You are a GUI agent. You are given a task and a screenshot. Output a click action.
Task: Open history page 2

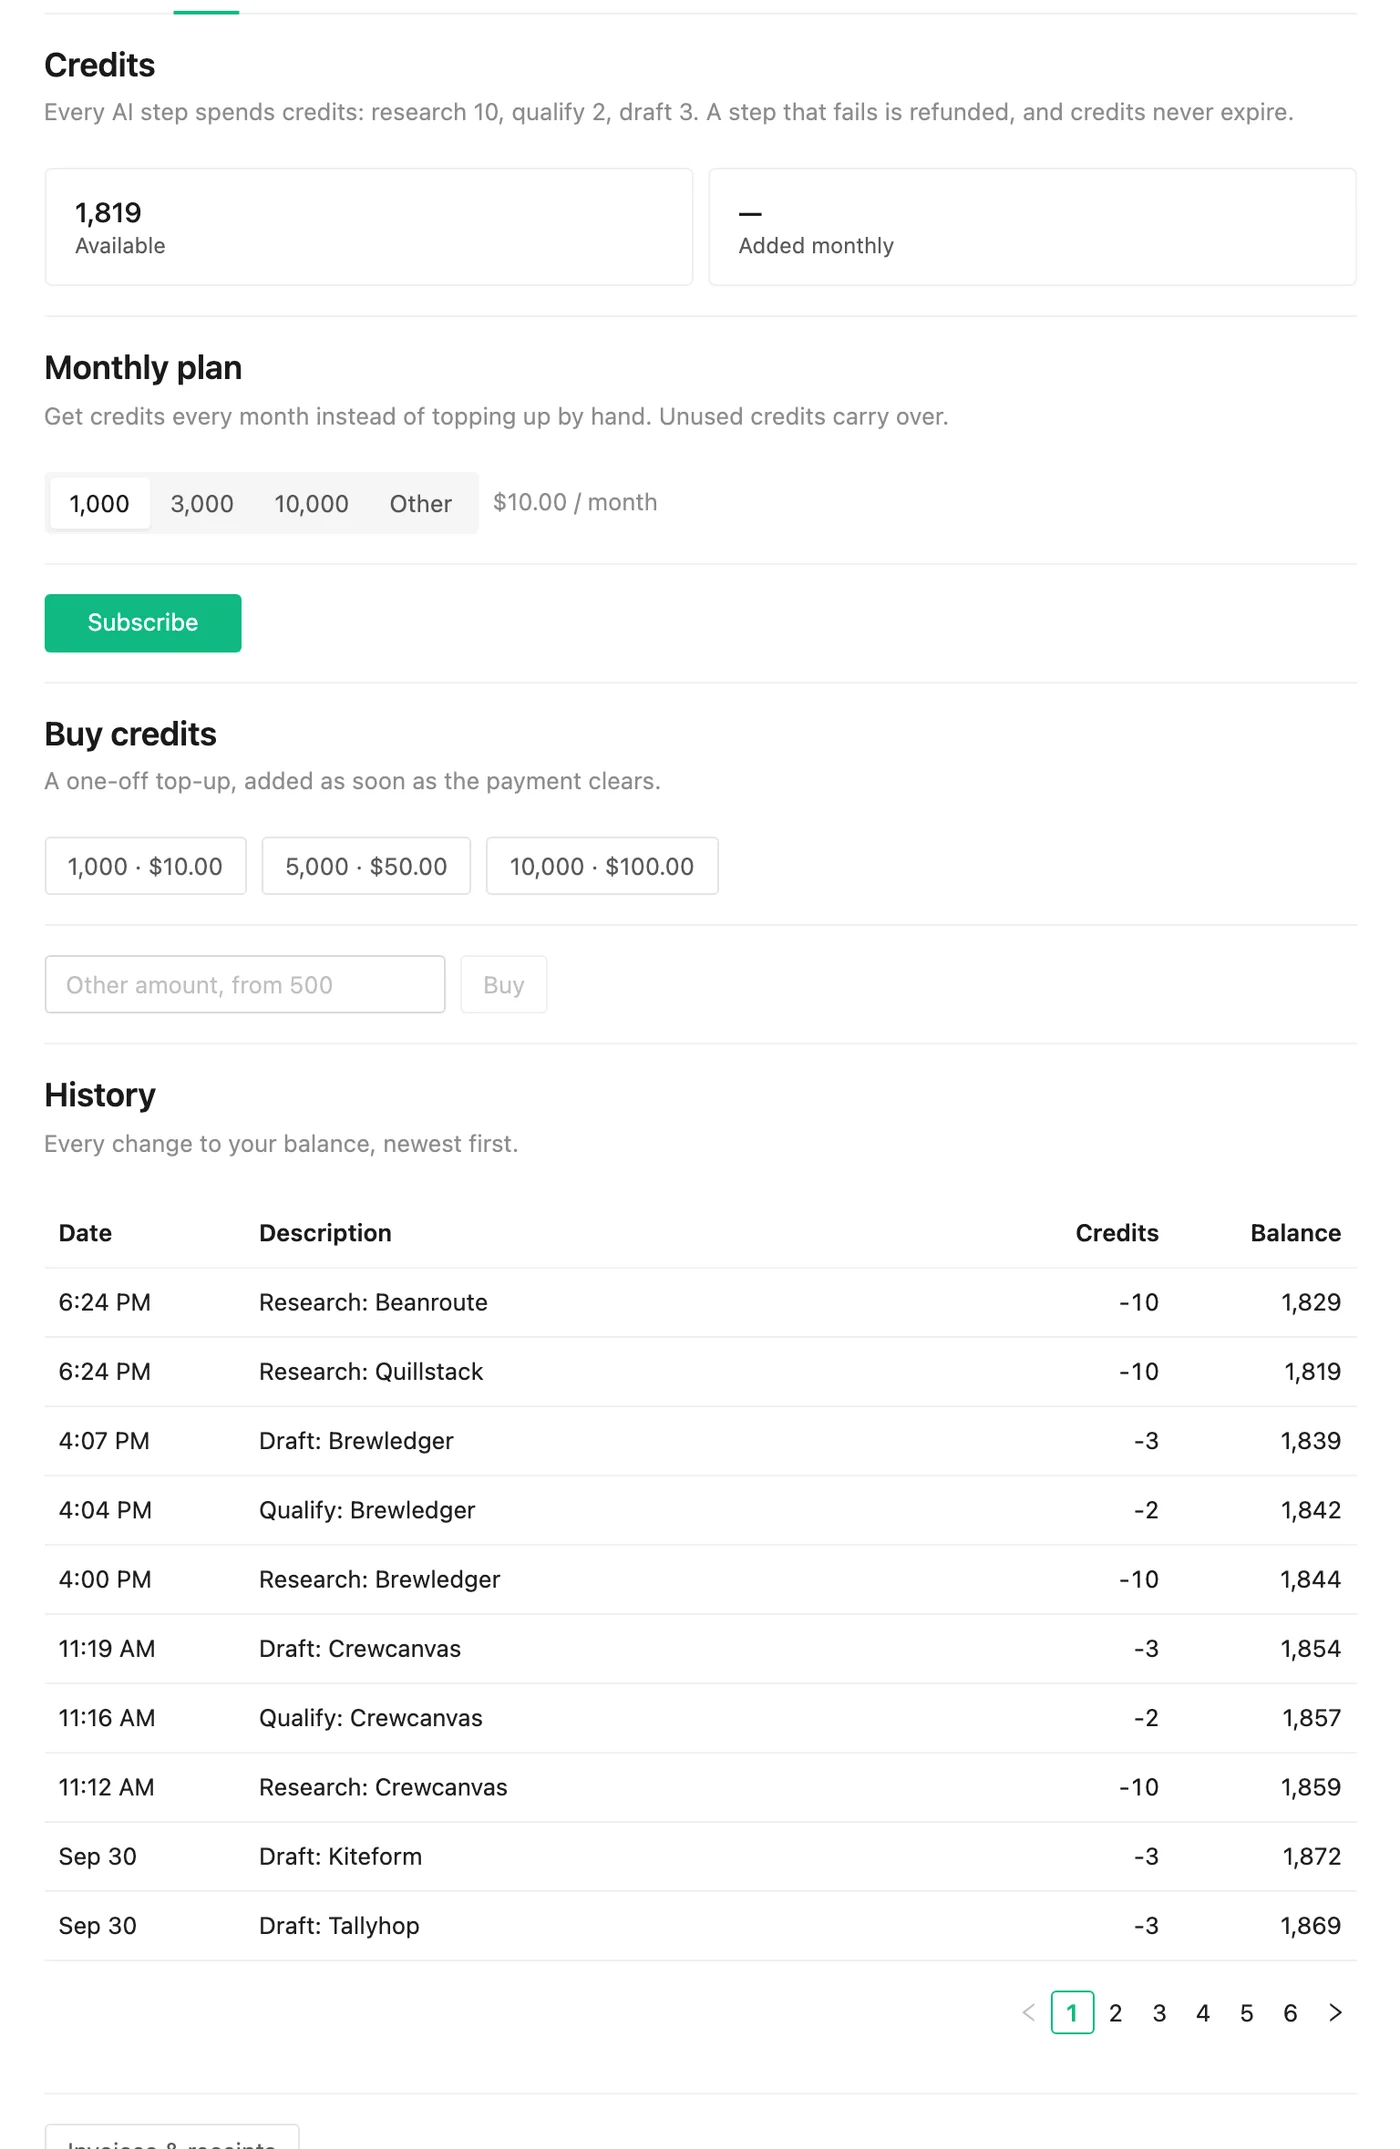(1116, 2012)
